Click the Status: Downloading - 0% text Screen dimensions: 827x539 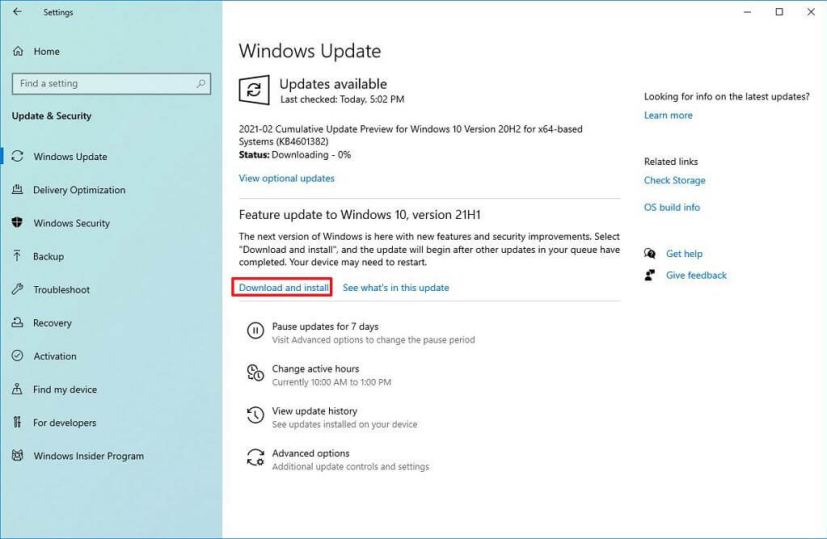(295, 155)
